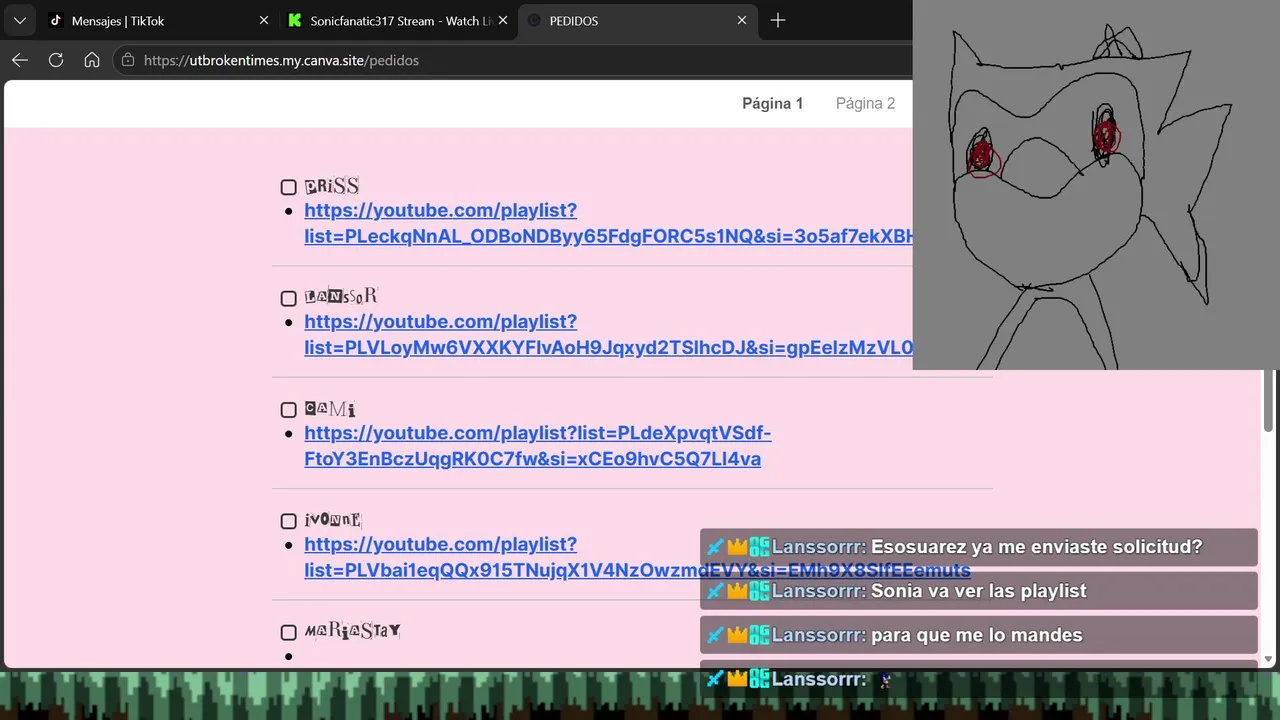This screenshot has height=720, width=1280.
Task: Switch to the Sonicfanatic317 Stream tab
Action: pyautogui.click(x=398, y=20)
